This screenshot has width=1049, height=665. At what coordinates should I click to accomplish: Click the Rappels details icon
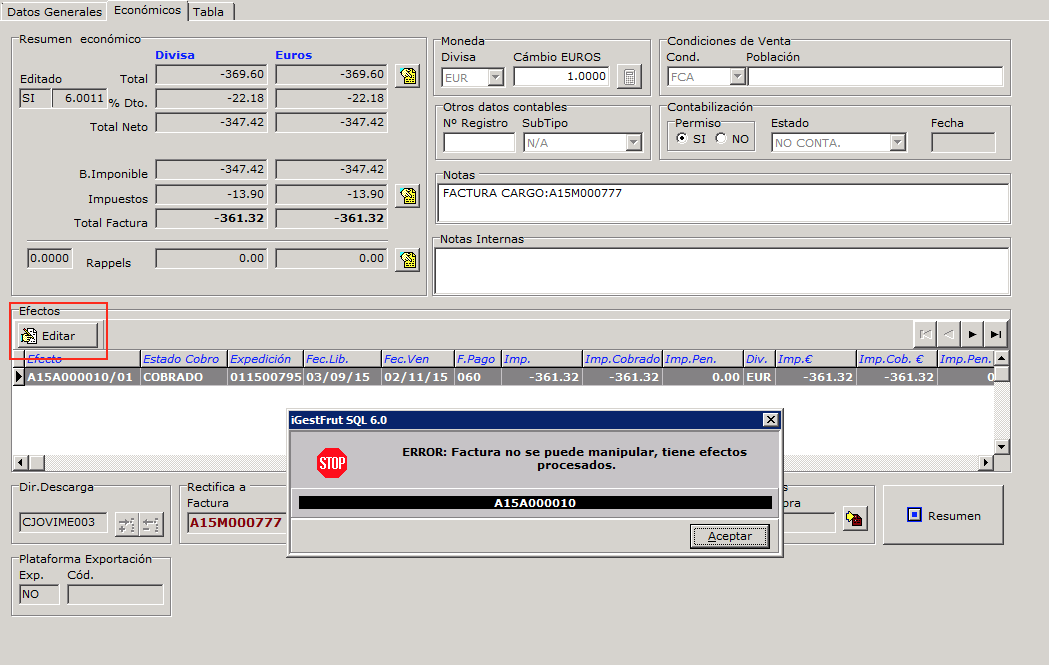coord(407,260)
